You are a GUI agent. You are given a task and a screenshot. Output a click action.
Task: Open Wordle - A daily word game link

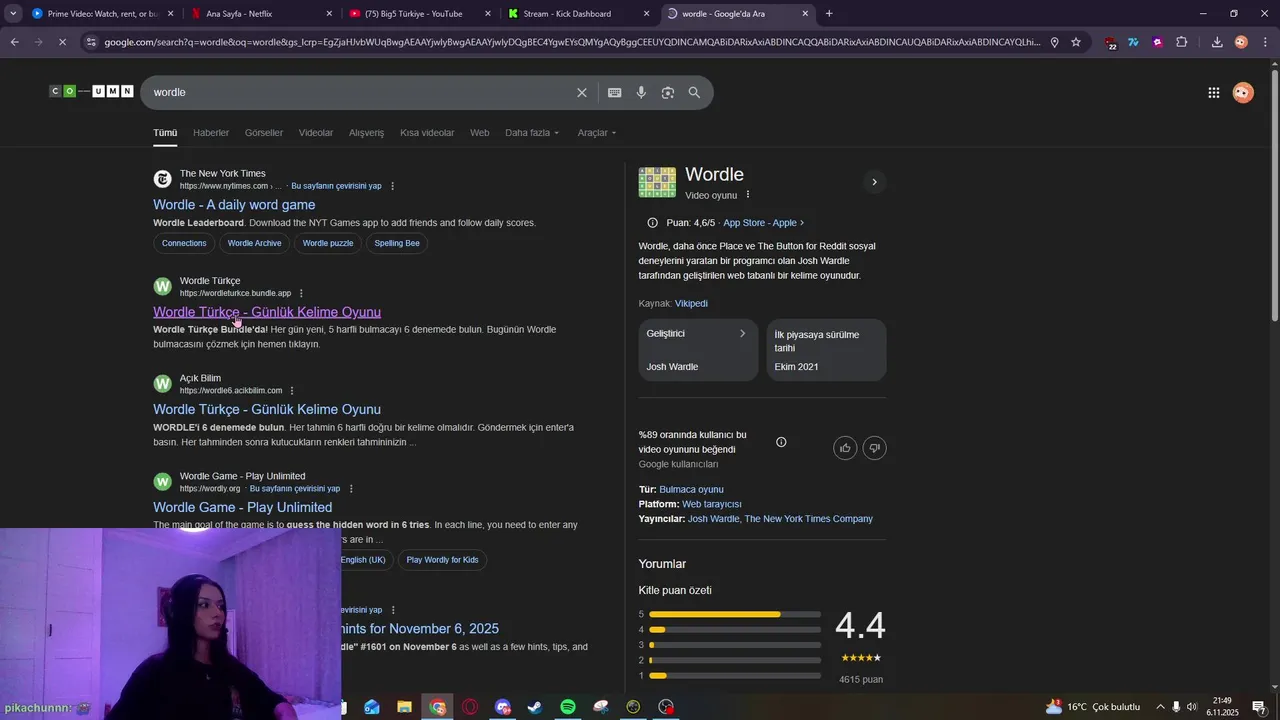coord(234,205)
